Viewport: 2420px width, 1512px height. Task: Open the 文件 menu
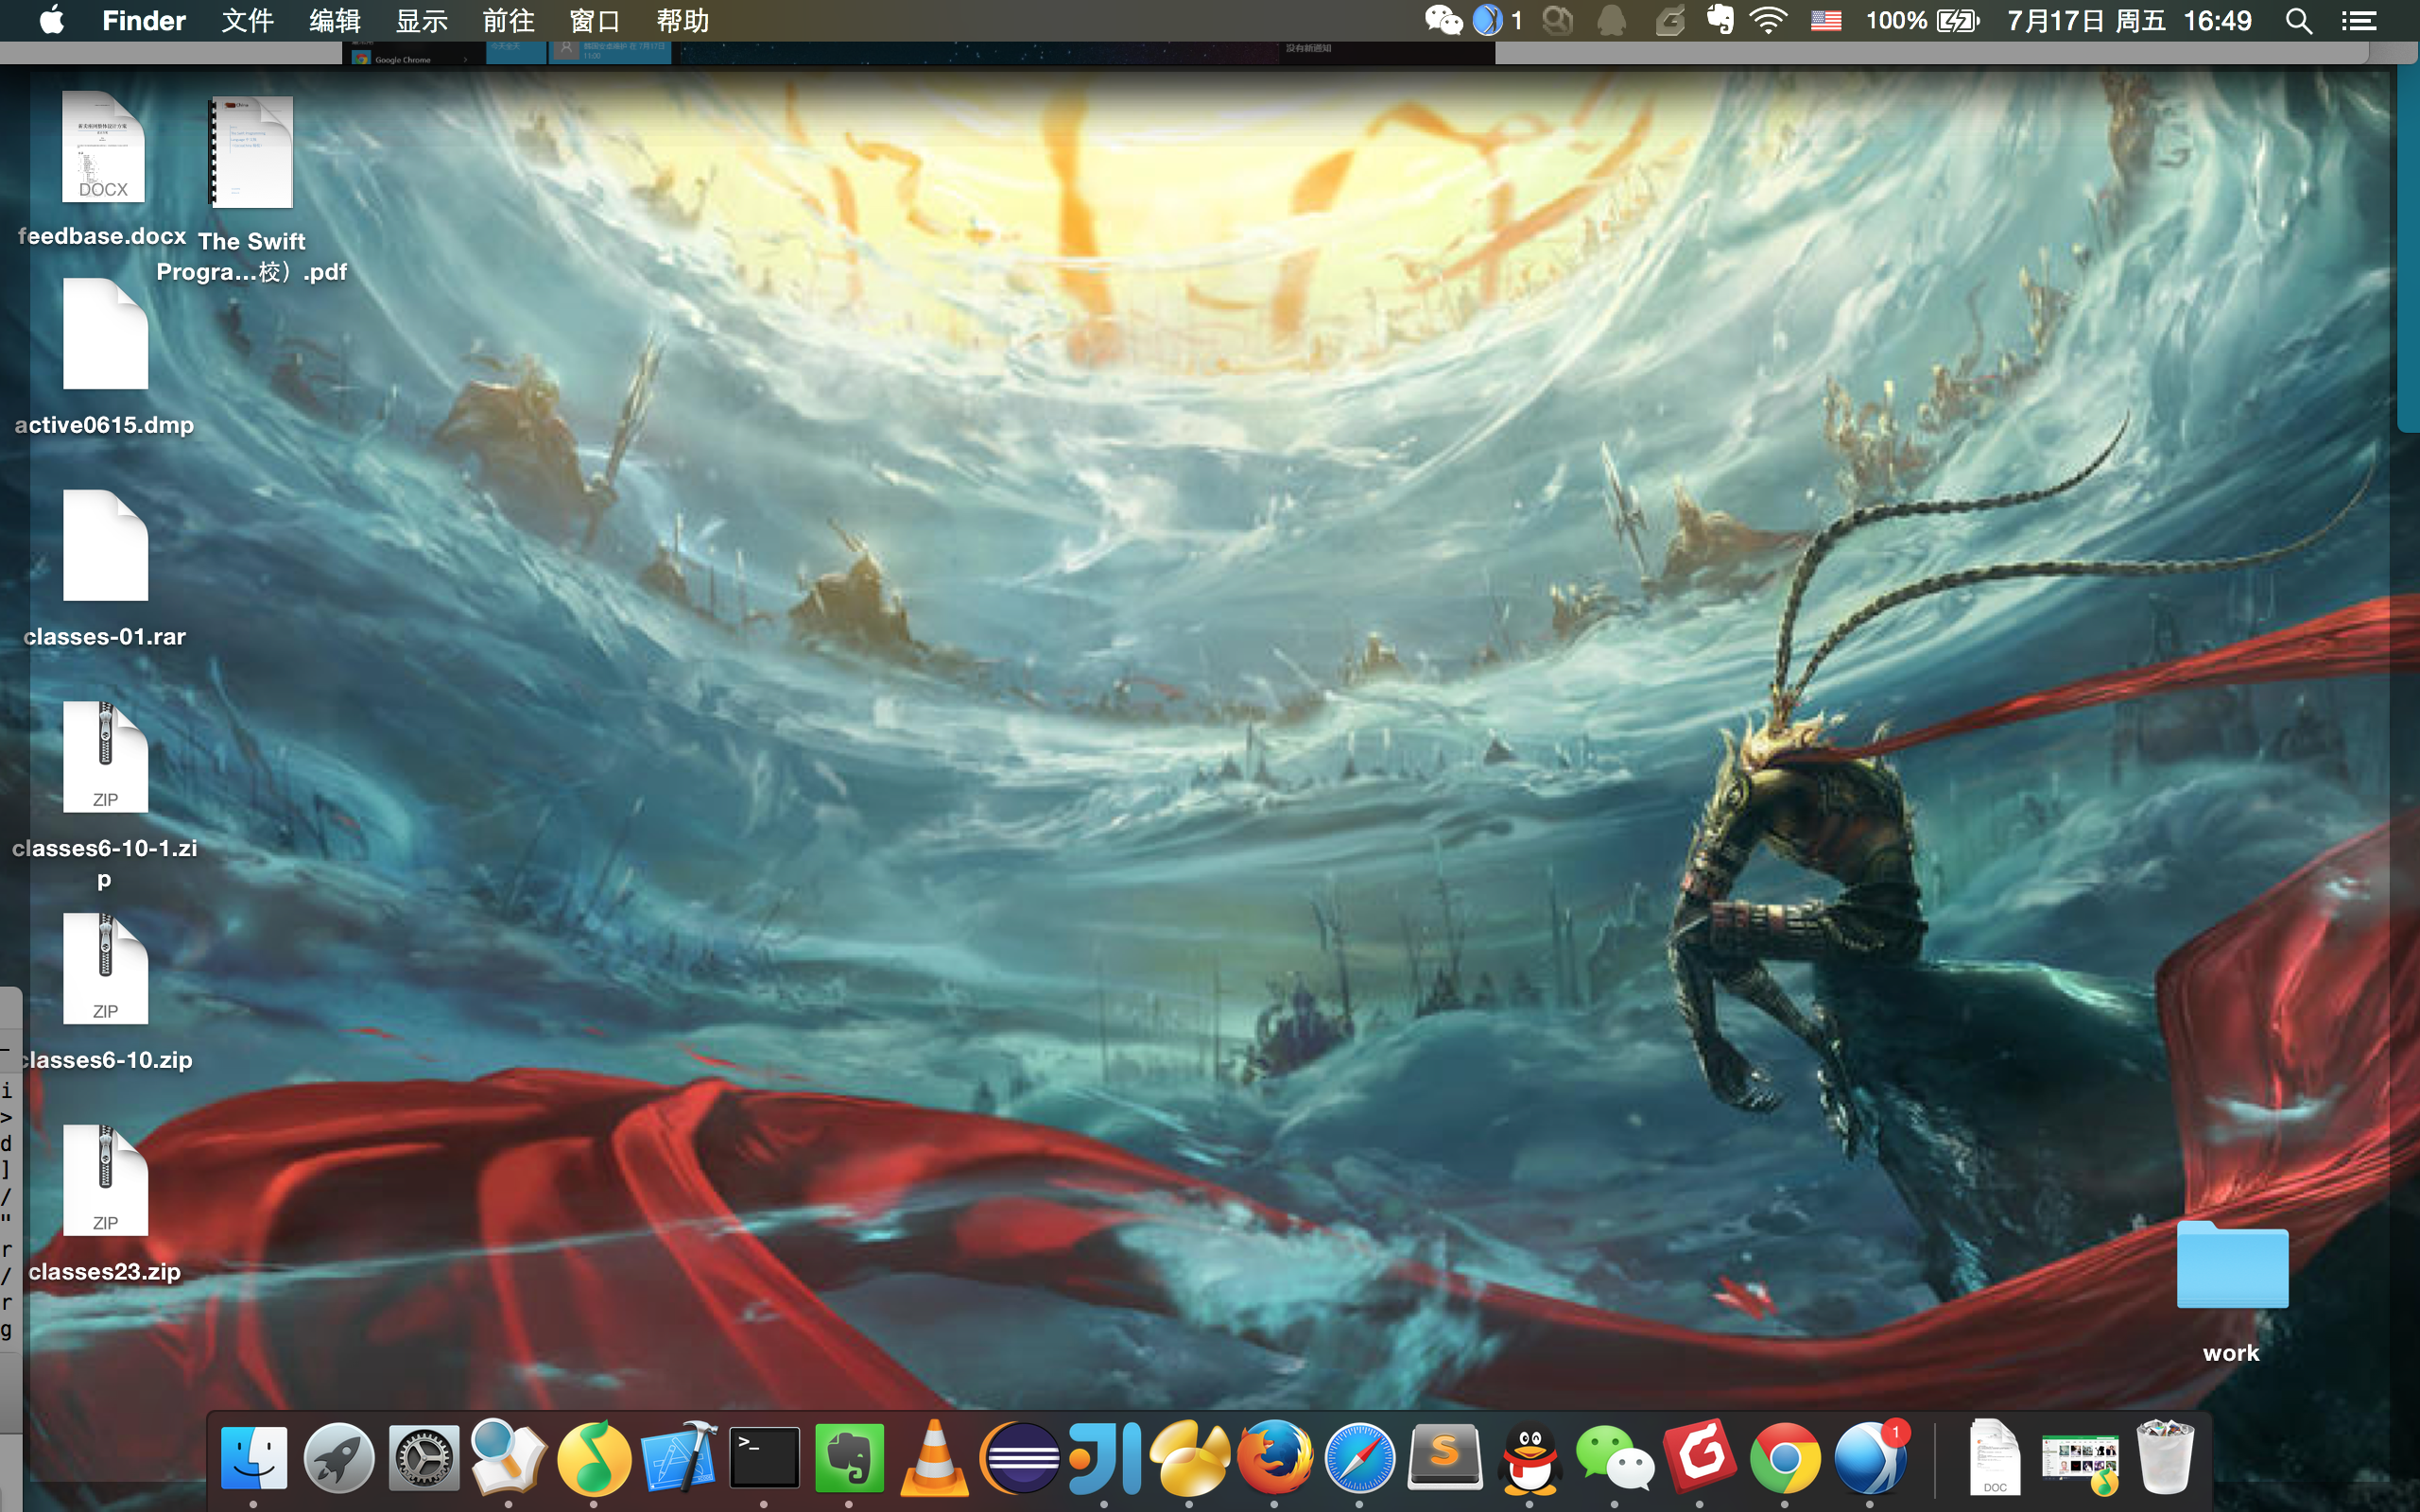(247, 21)
